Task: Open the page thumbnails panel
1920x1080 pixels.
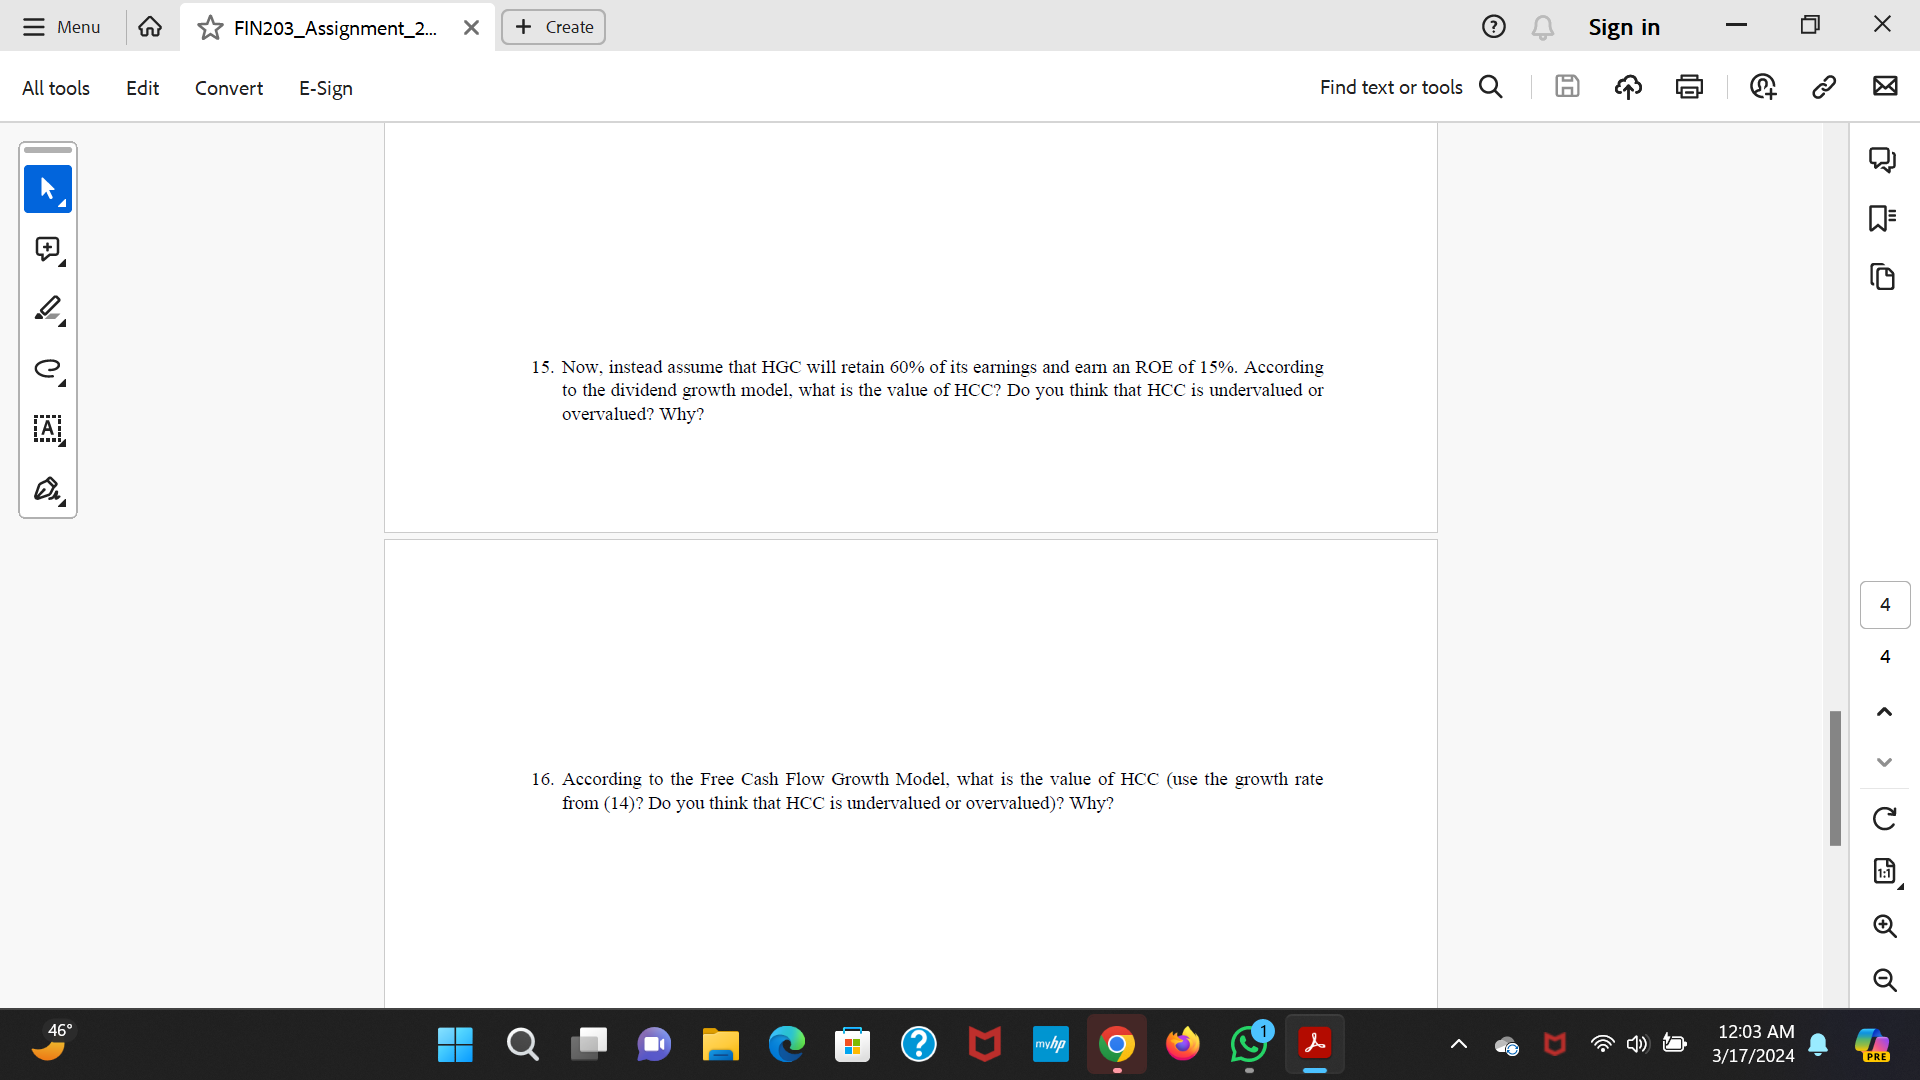Action: 1884,277
